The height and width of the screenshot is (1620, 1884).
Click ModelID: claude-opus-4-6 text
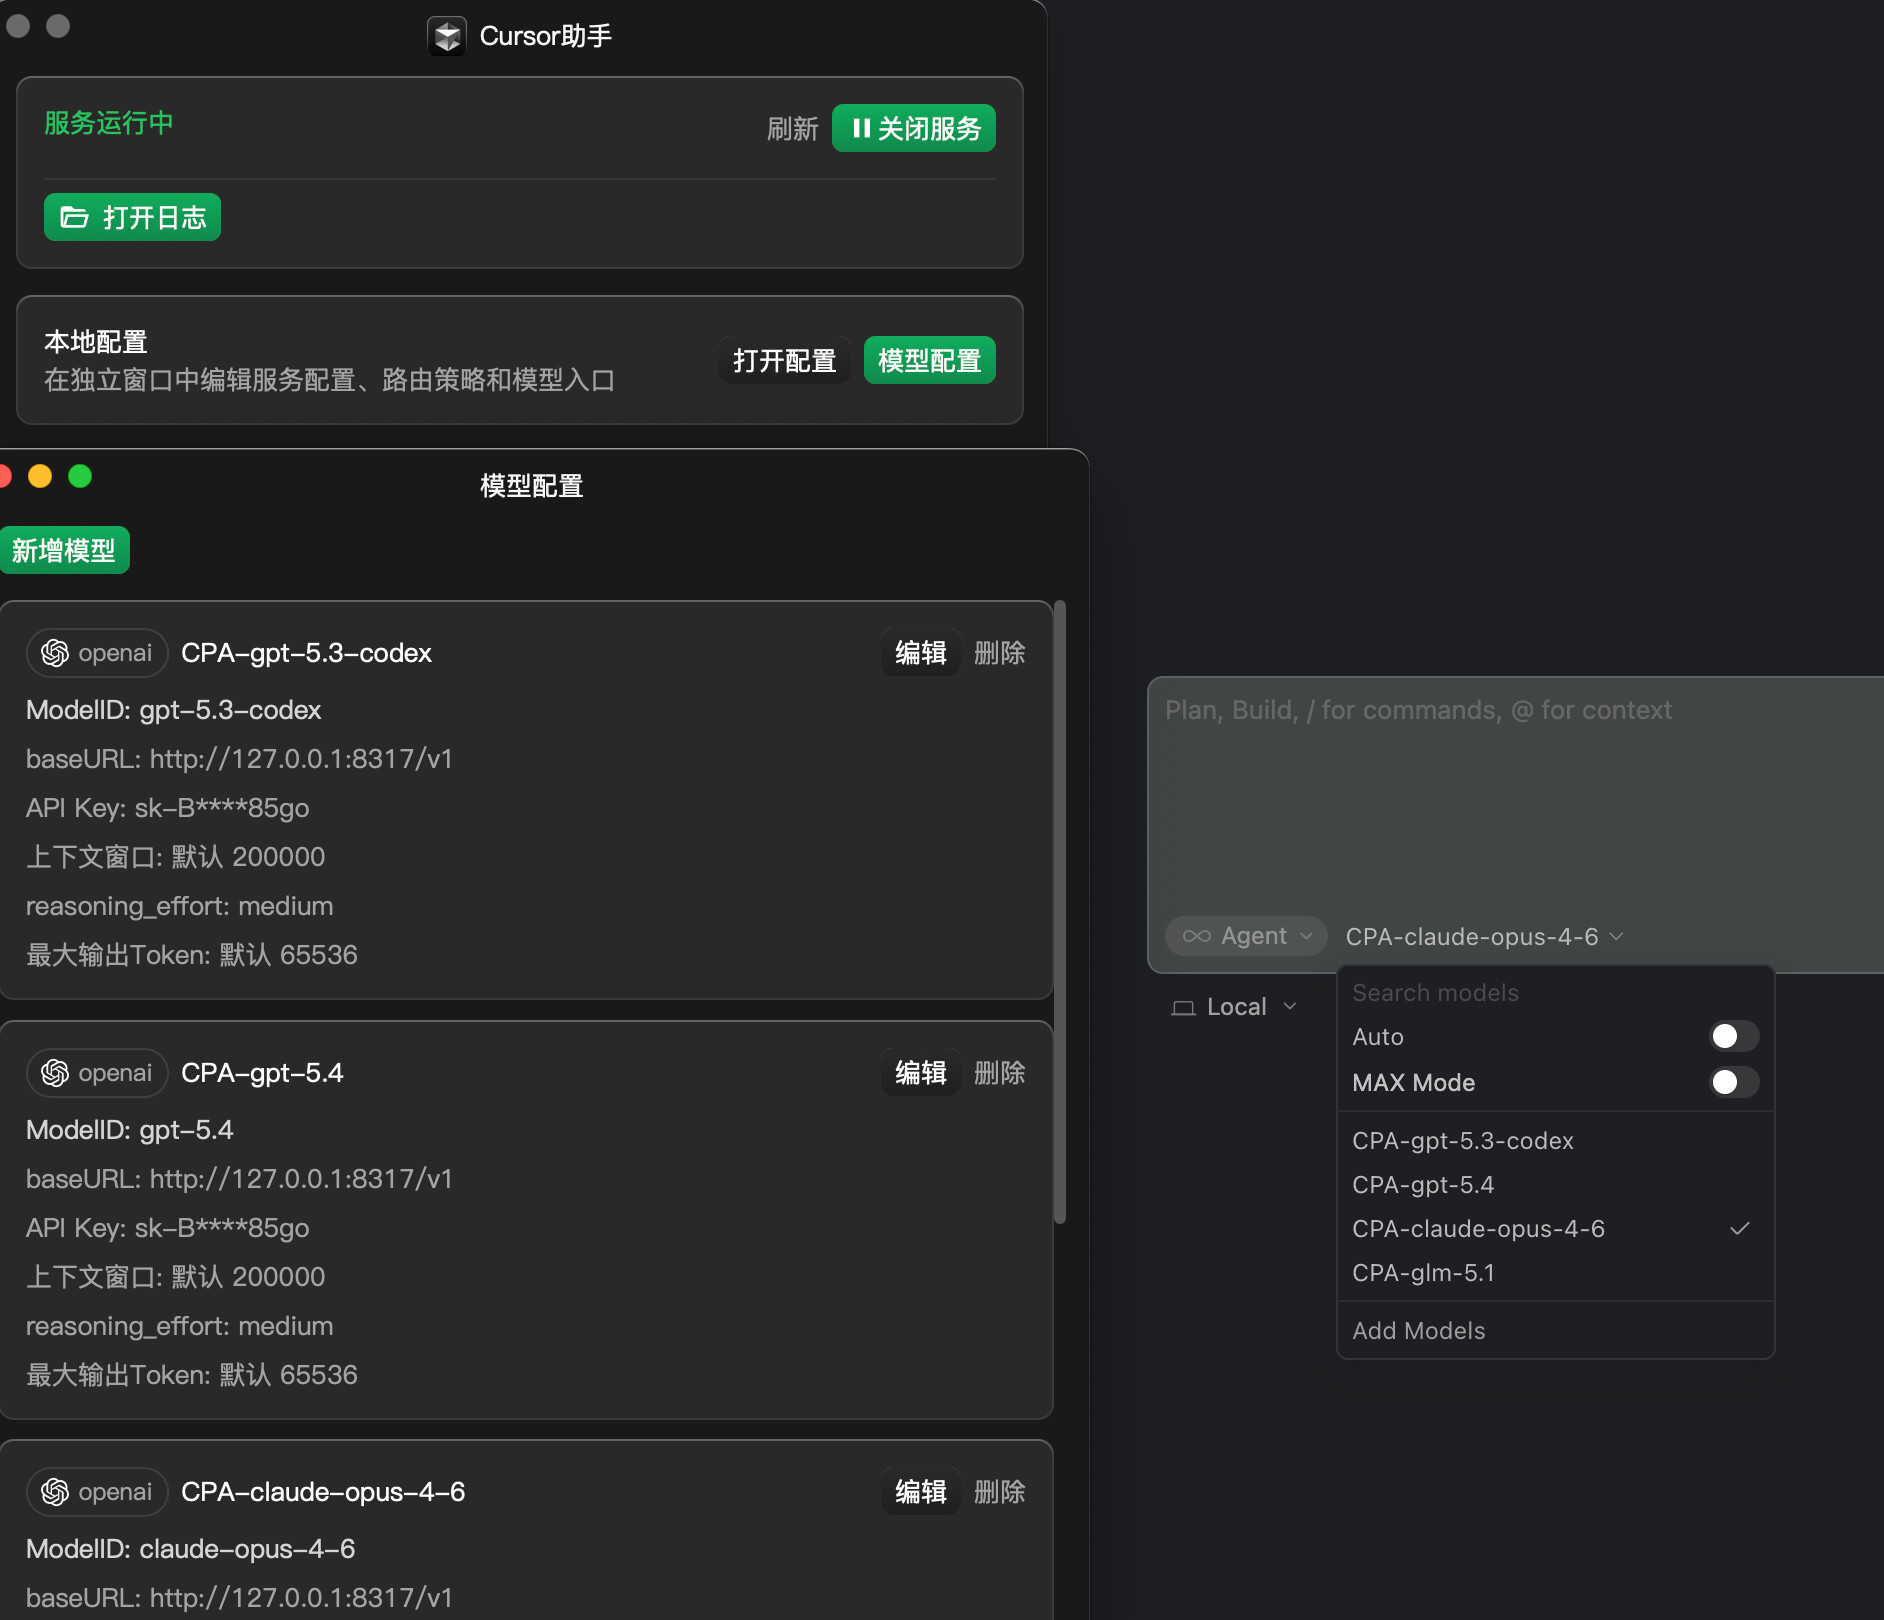(x=190, y=1549)
